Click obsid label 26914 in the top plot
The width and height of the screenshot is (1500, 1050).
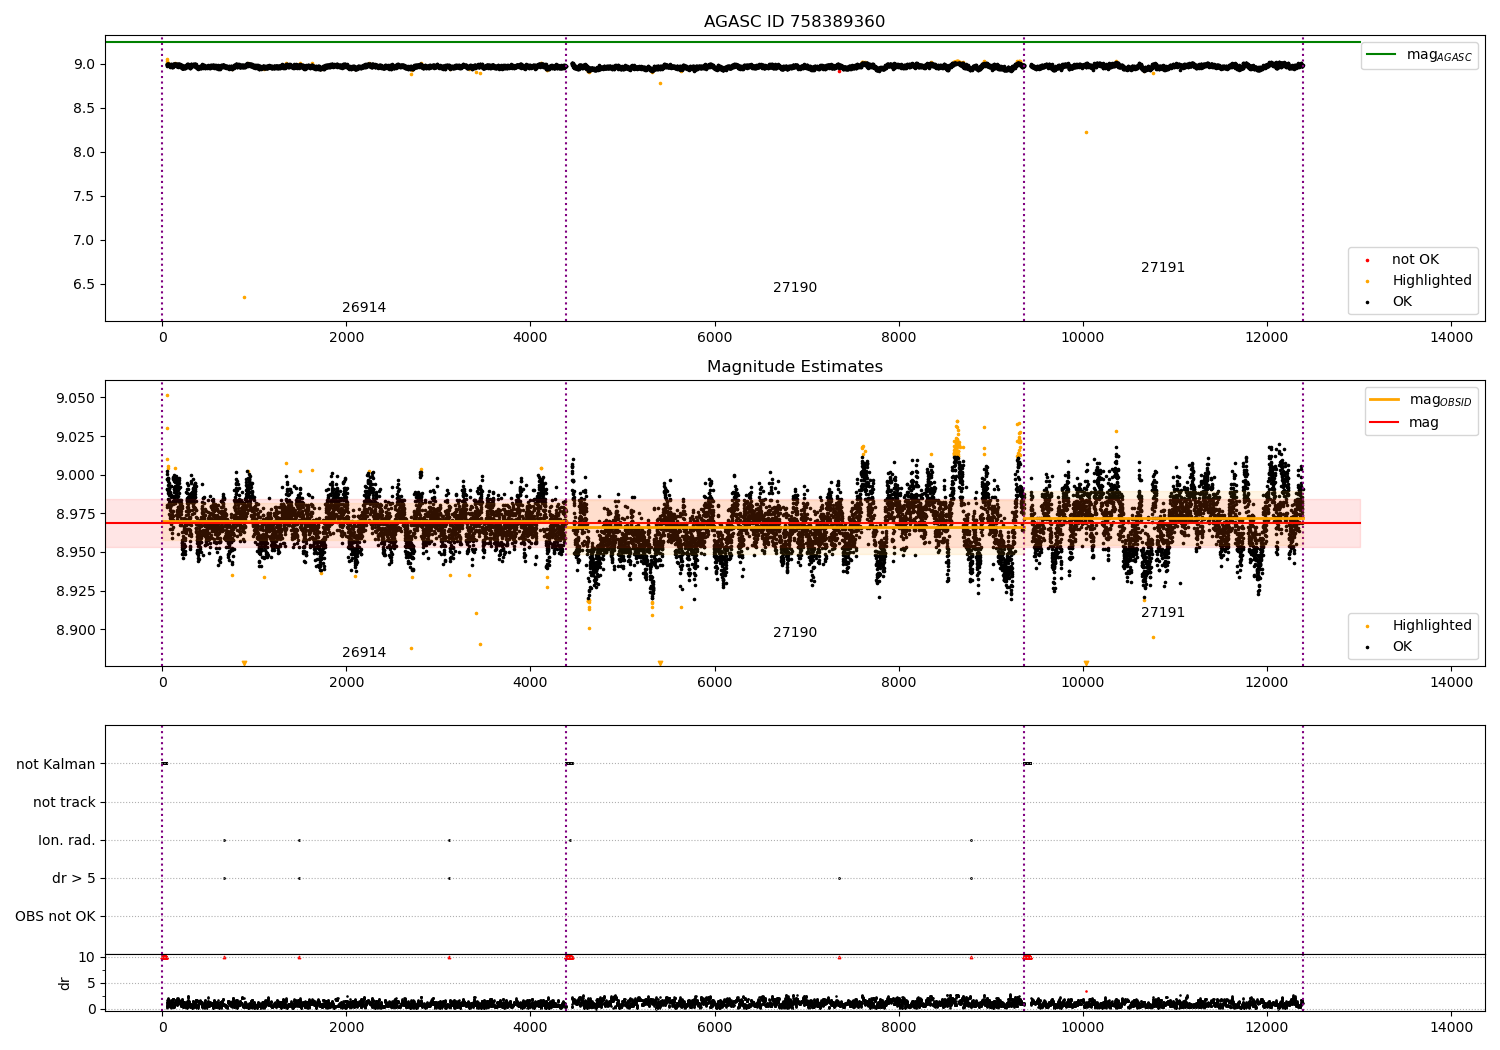pyautogui.click(x=364, y=308)
